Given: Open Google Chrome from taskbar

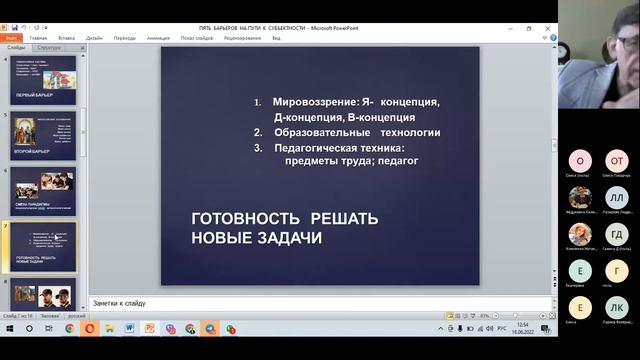Looking at the screenshot, I should click(x=70, y=329).
